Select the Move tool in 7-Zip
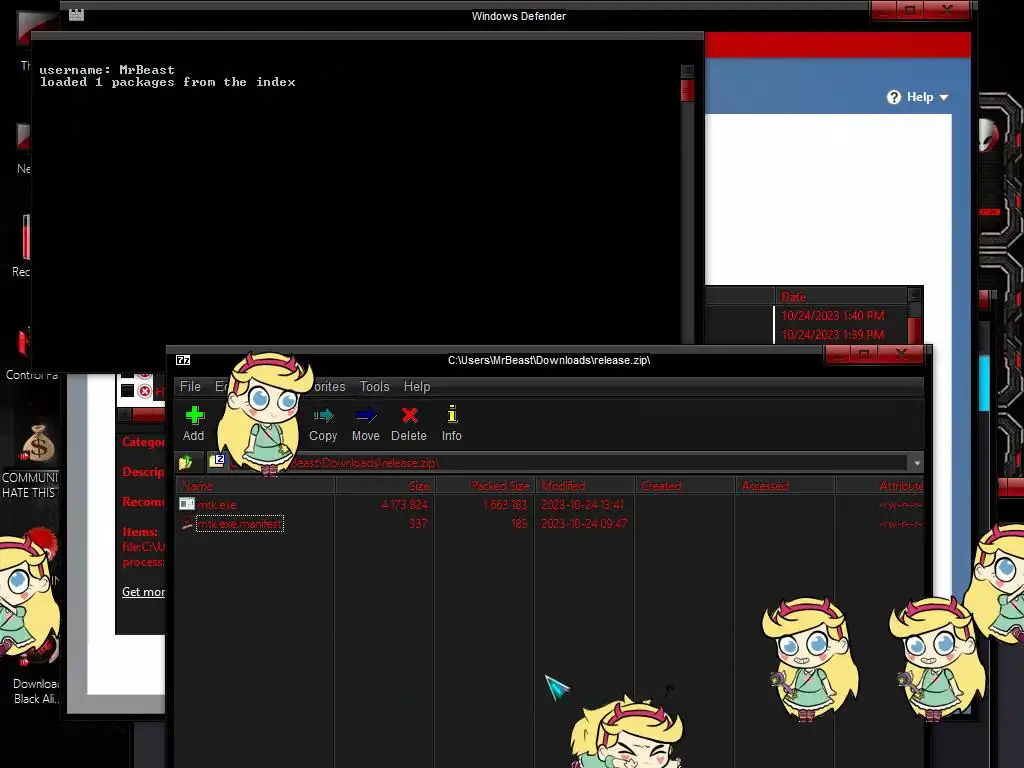1024x768 pixels. pyautogui.click(x=366, y=423)
